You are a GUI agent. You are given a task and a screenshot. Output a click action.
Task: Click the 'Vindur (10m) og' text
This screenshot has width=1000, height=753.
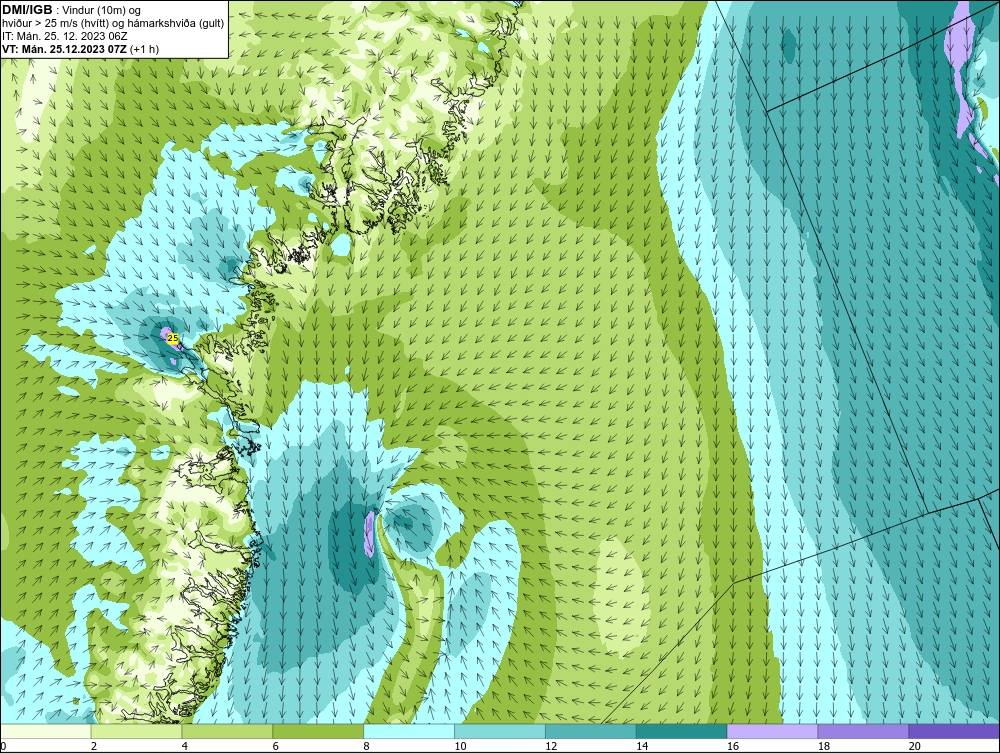pyautogui.click(x=103, y=10)
